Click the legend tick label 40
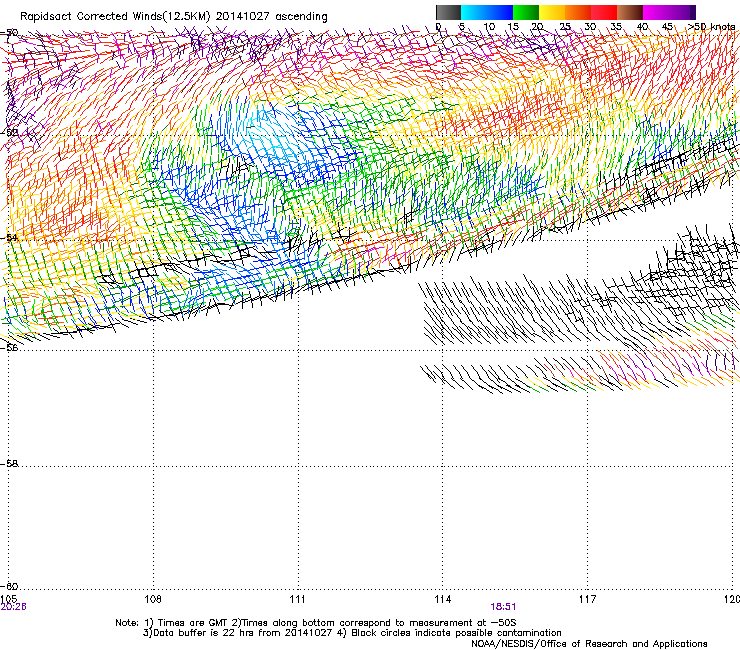Viewport: 740px width, 650px height. pyautogui.click(x=643, y=27)
